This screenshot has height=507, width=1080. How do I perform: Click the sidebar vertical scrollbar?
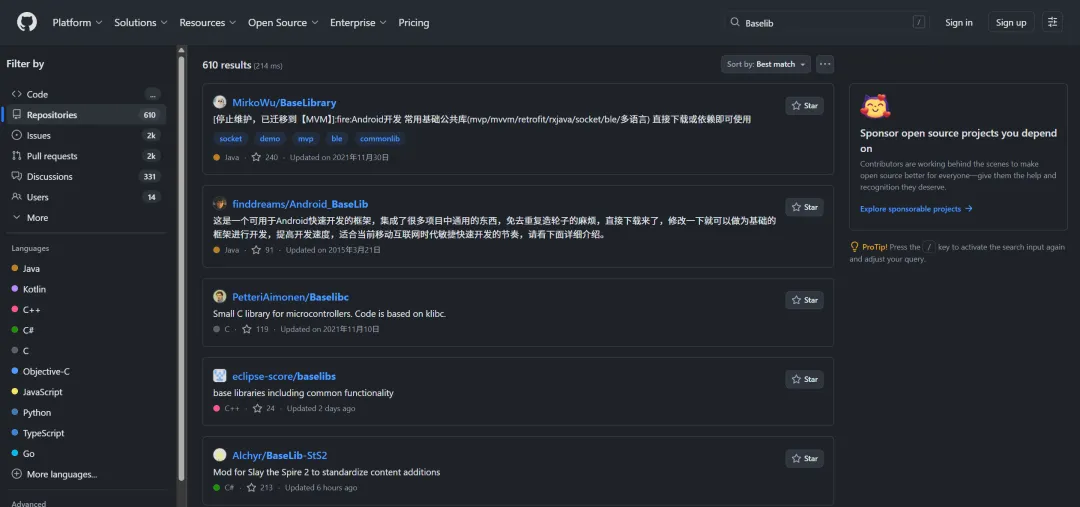pyautogui.click(x=182, y=267)
